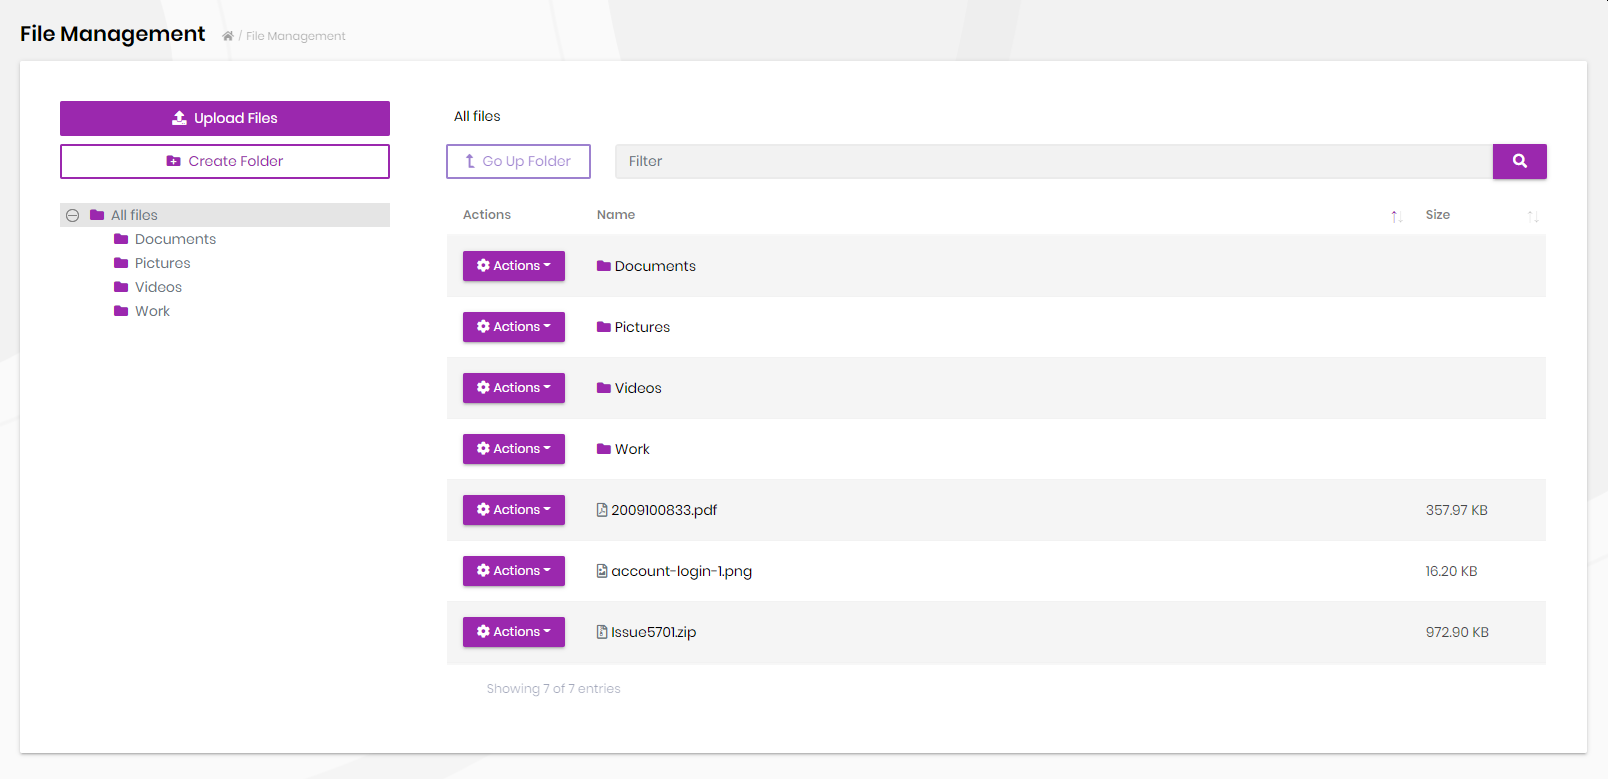Open Actions dropdown for Documents folder
This screenshot has width=1608, height=779.
point(513,266)
